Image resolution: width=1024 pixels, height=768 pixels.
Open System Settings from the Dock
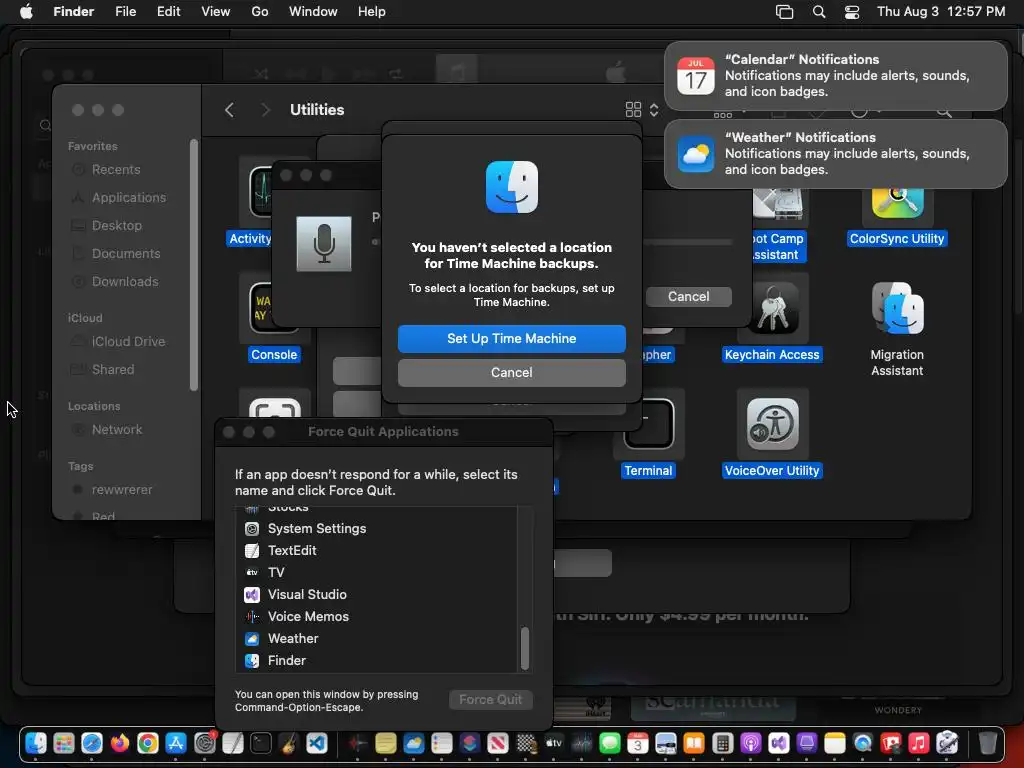click(204, 743)
